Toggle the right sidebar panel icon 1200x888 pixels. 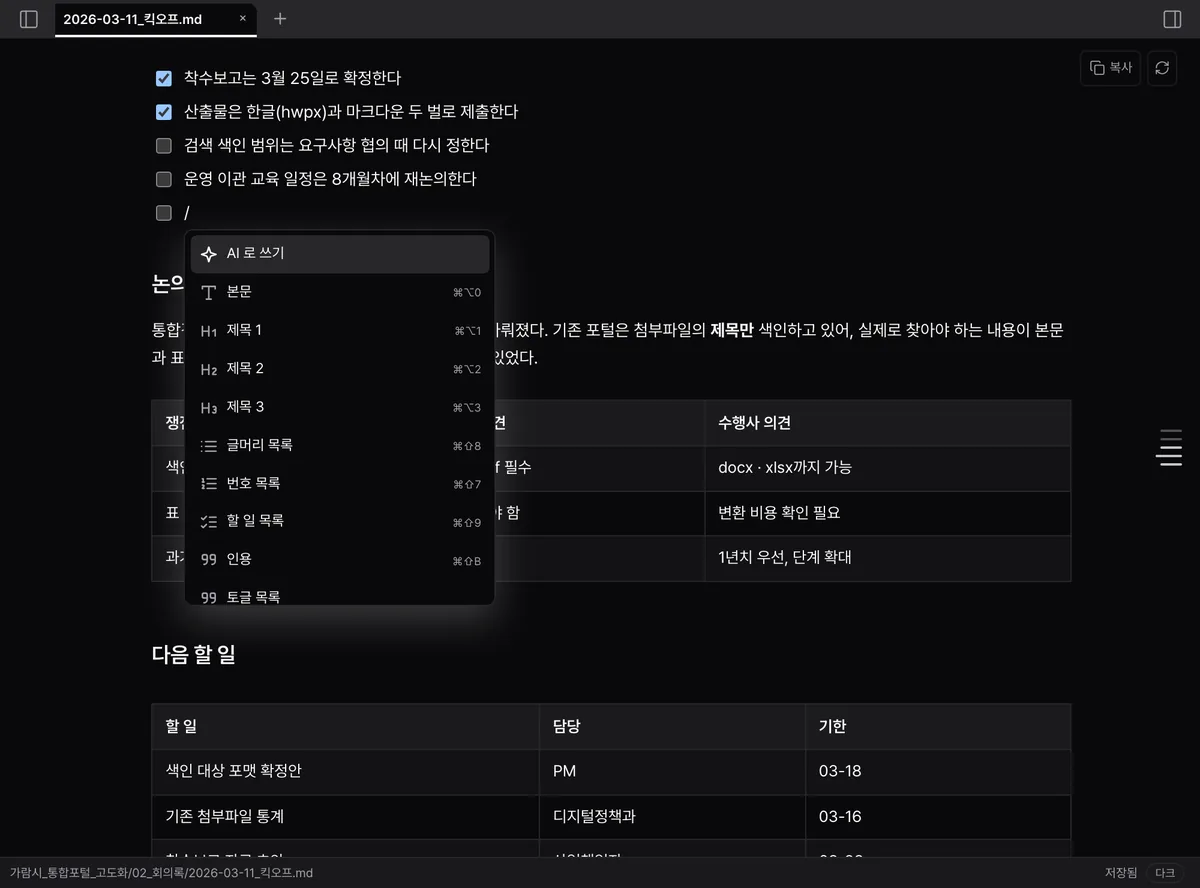(x=1172, y=19)
